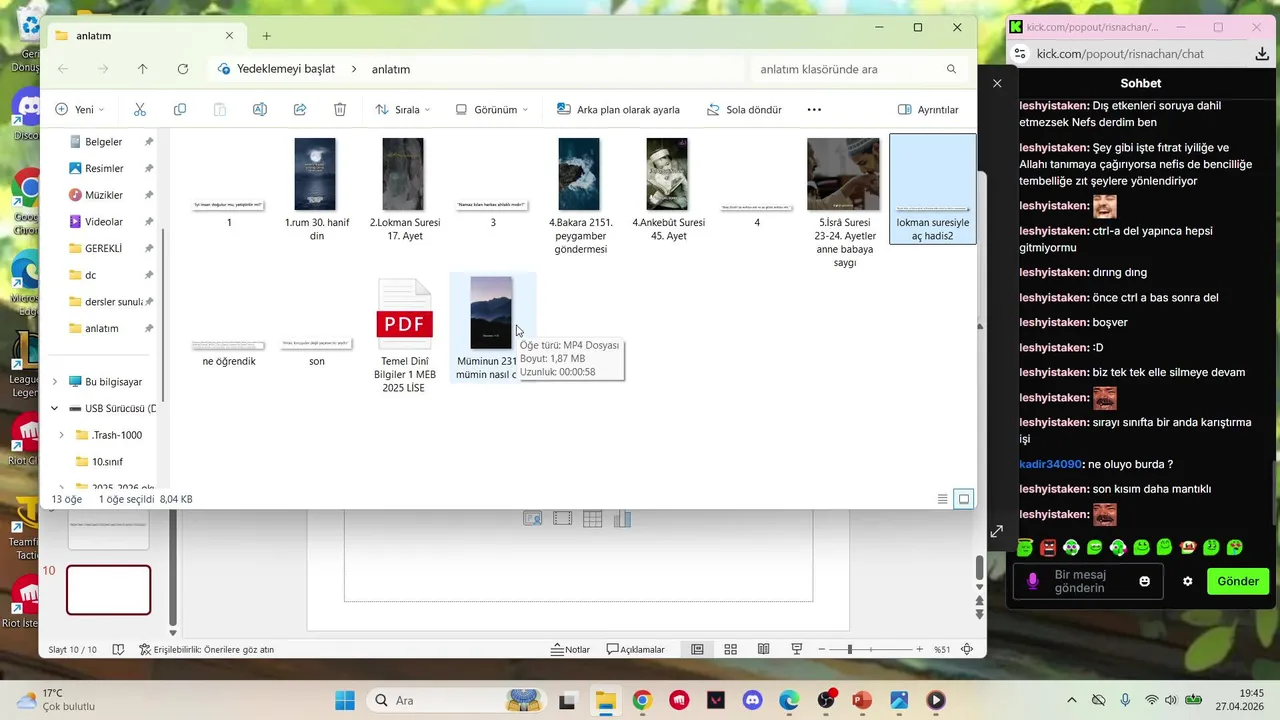The height and width of the screenshot is (720, 1280).
Task: Click Sola döndür rotate left button
Action: pos(744,110)
